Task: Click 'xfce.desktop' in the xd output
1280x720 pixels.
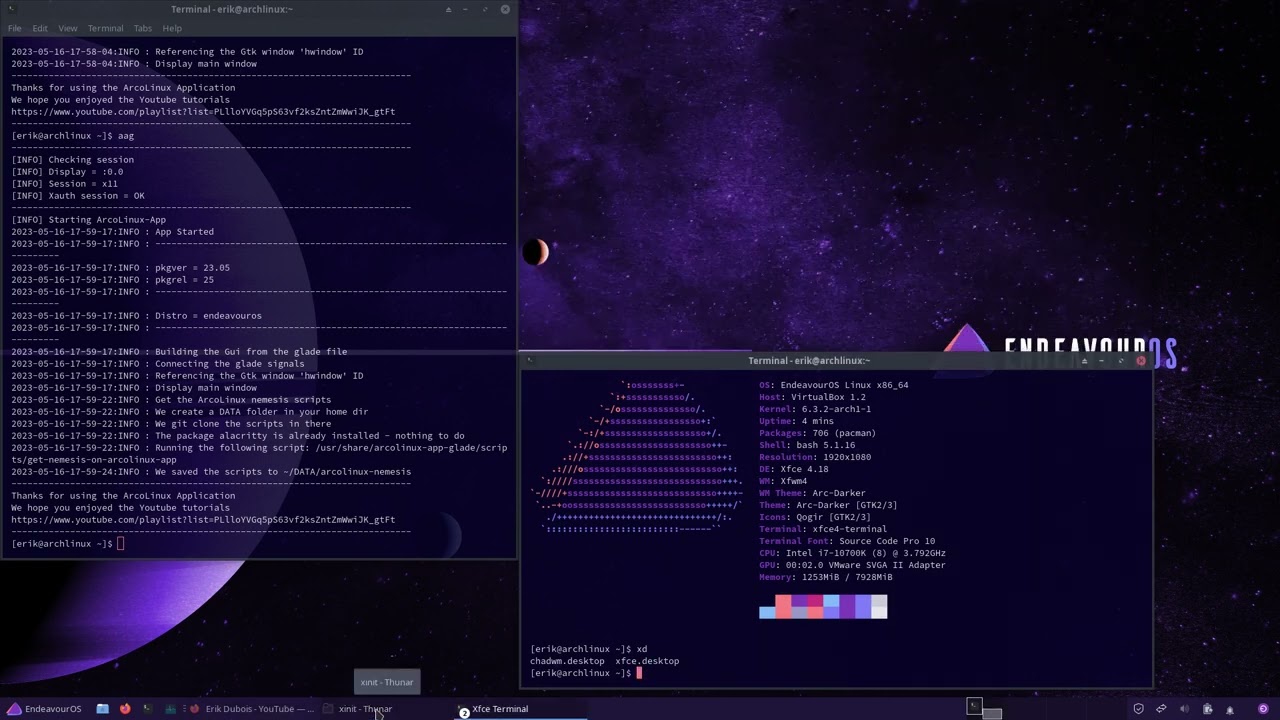Action: (x=647, y=661)
